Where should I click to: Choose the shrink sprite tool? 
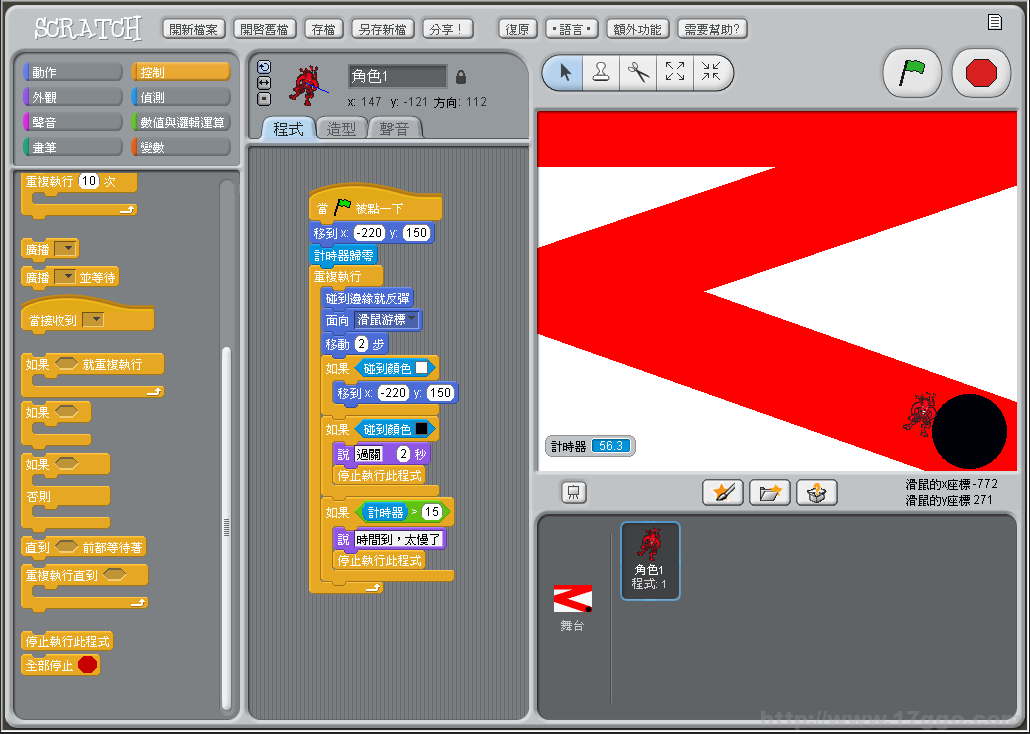(711, 73)
